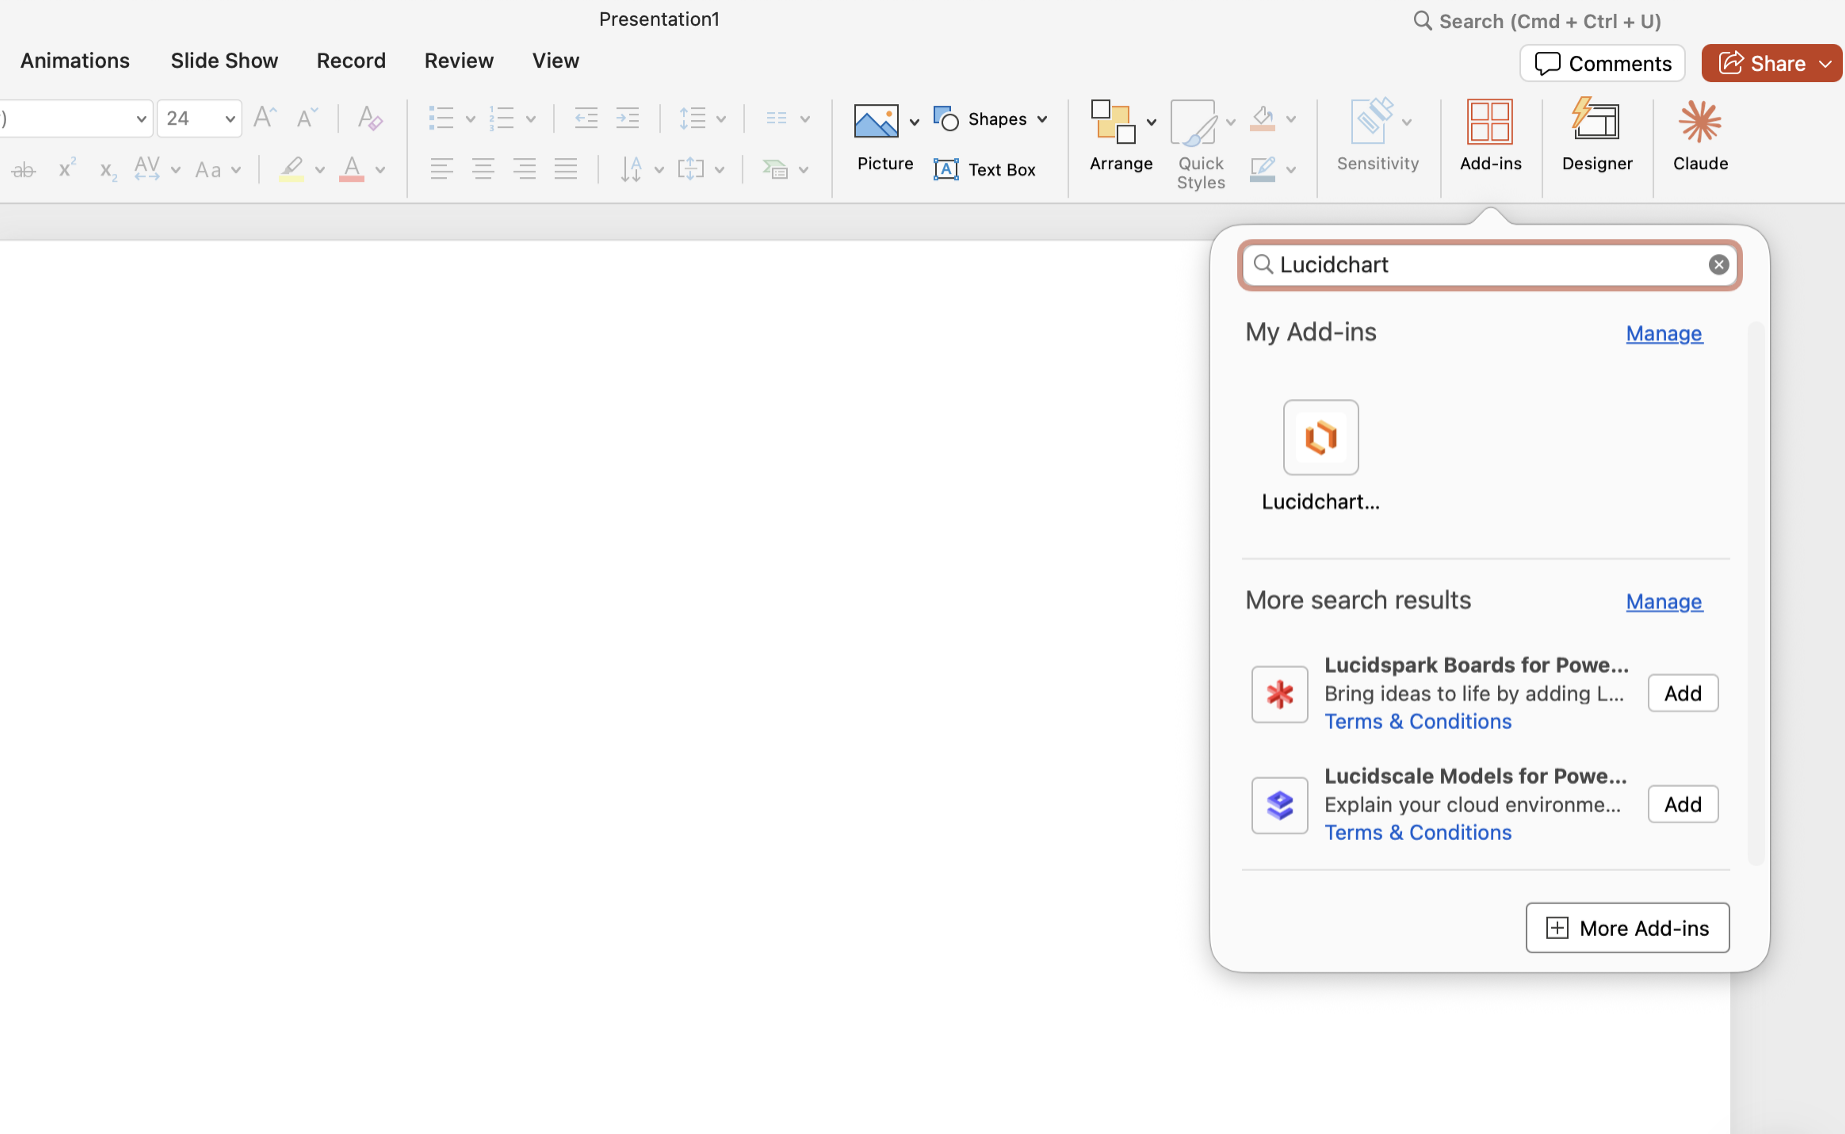The image size is (1845, 1134).
Task: Apply numbered list formatting
Action: pos(501,118)
